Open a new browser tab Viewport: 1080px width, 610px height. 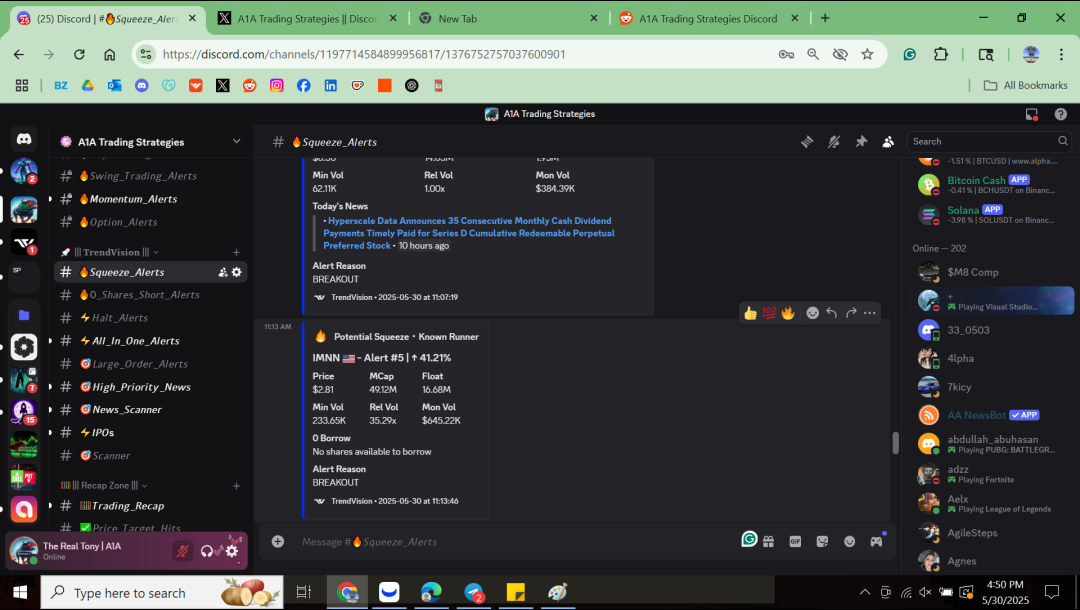coord(825,19)
